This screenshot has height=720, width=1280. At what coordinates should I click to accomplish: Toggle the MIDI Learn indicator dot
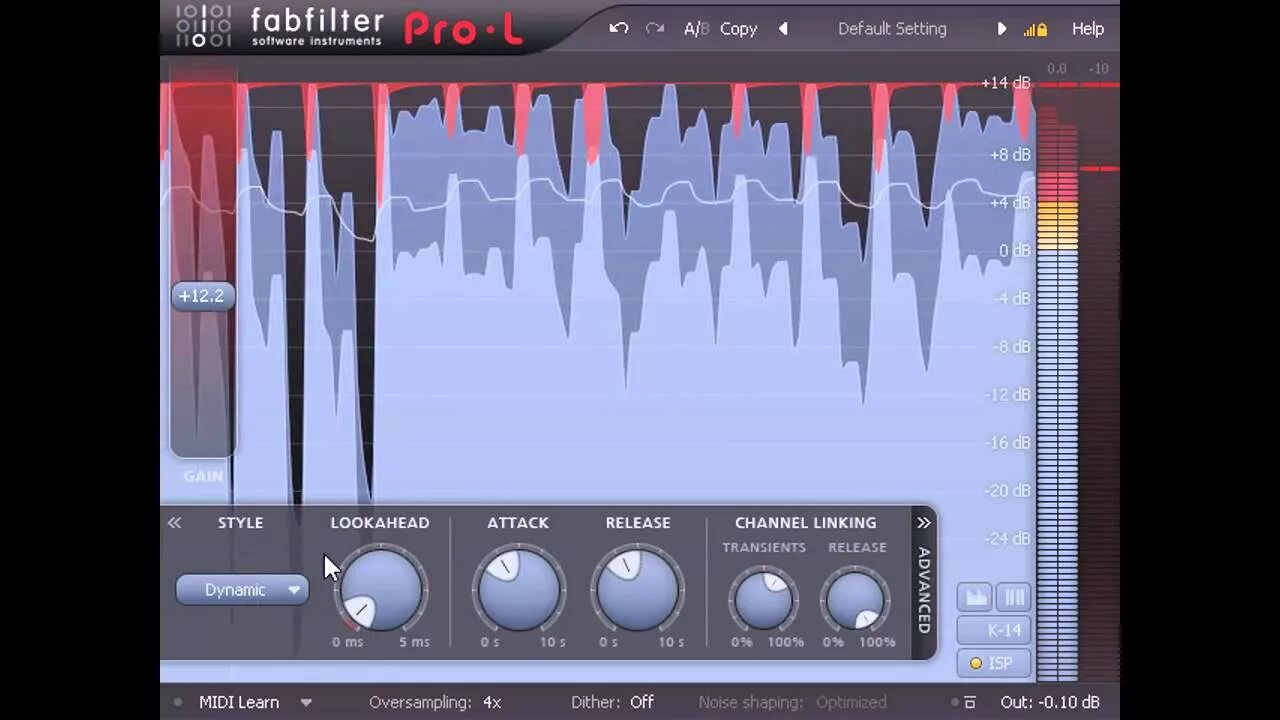coord(179,702)
